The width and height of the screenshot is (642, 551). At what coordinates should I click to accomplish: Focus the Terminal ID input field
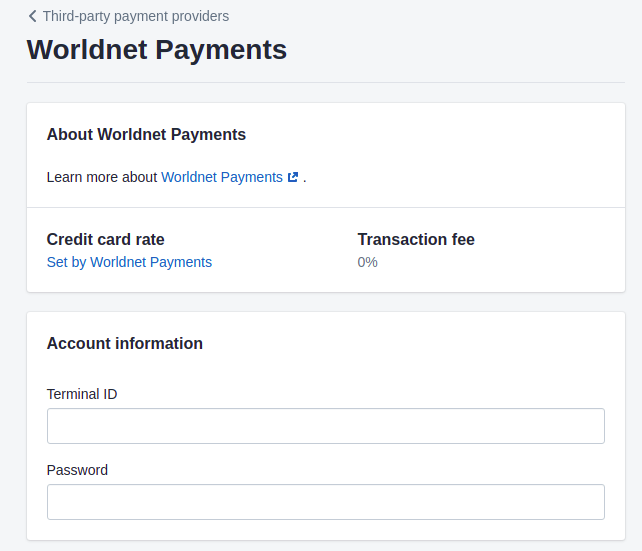click(326, 426)
